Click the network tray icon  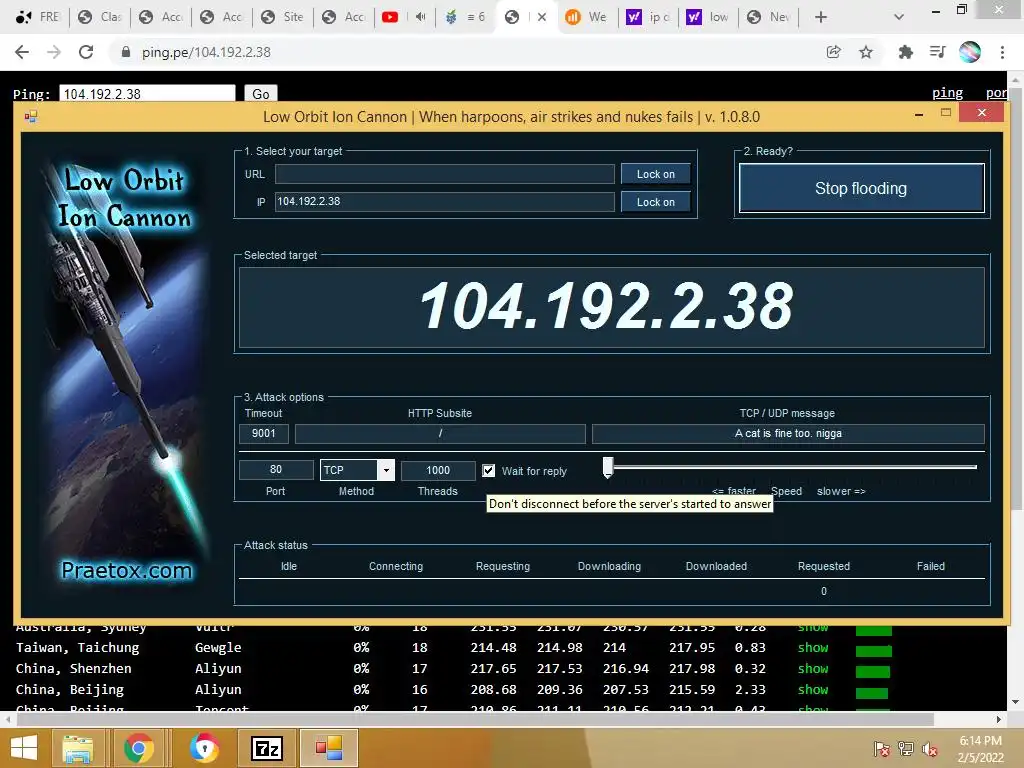pyautogui.click(x=906, y=748)
